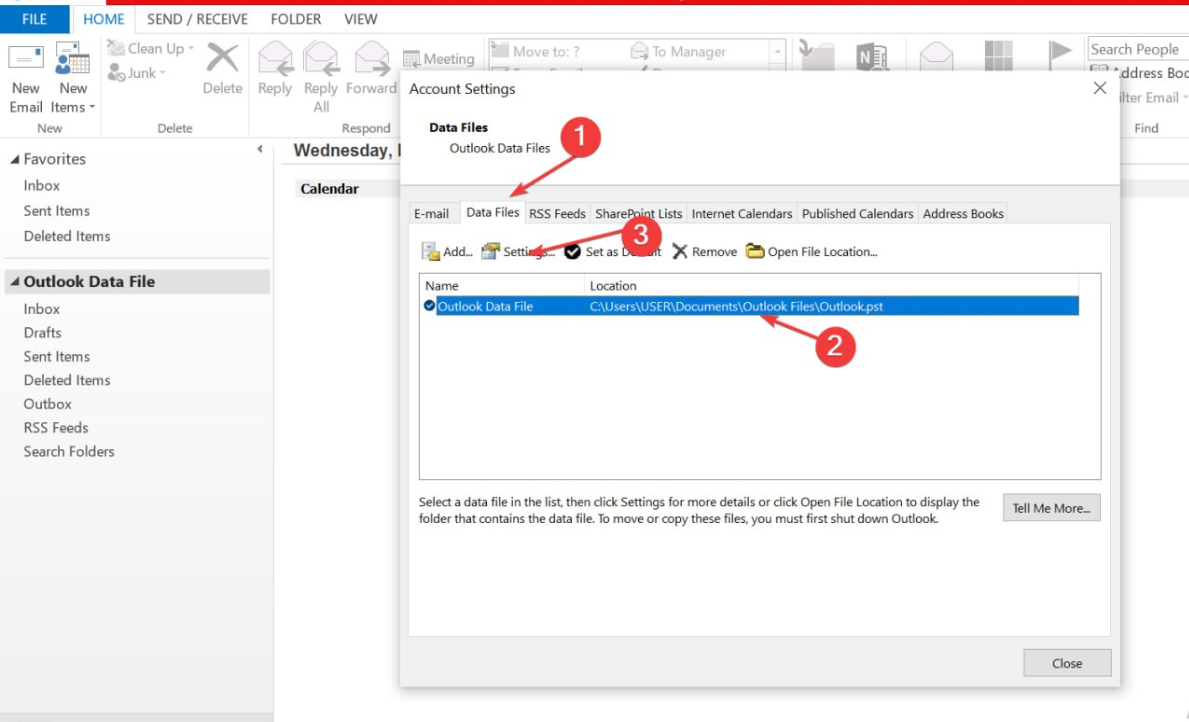
Task: Click Remove to delete the data file
Action: (x=704, y=252)
